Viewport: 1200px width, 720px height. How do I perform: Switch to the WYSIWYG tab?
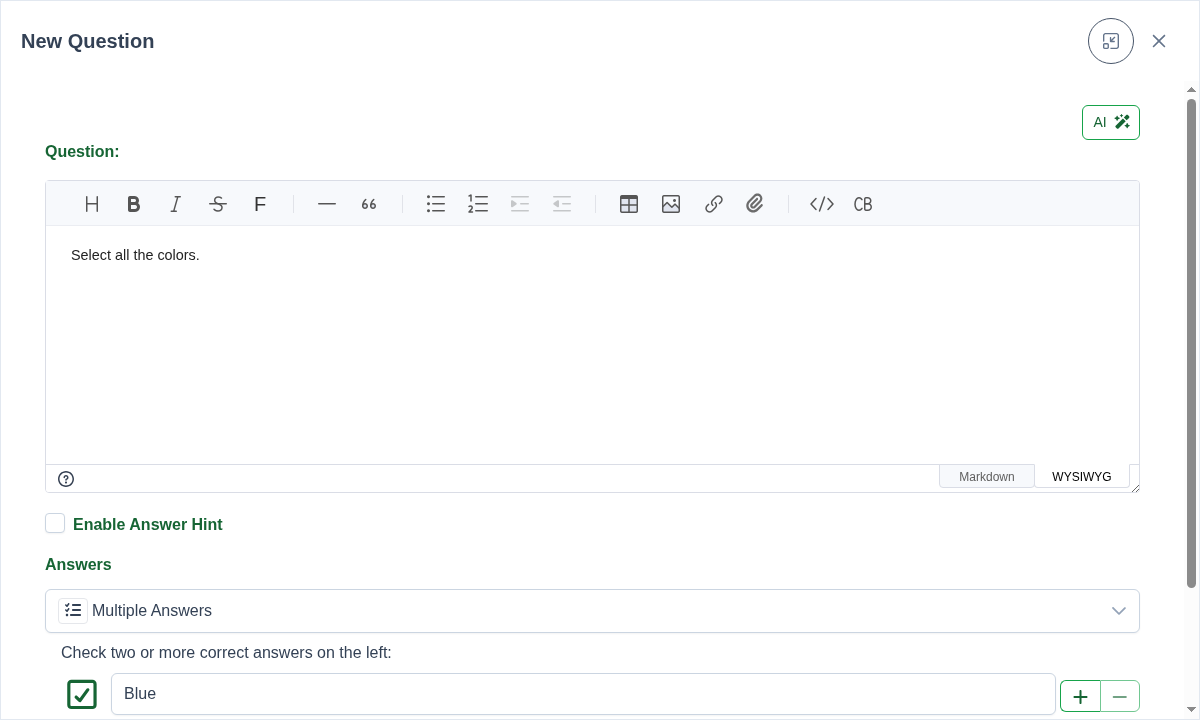(1082, 476)
